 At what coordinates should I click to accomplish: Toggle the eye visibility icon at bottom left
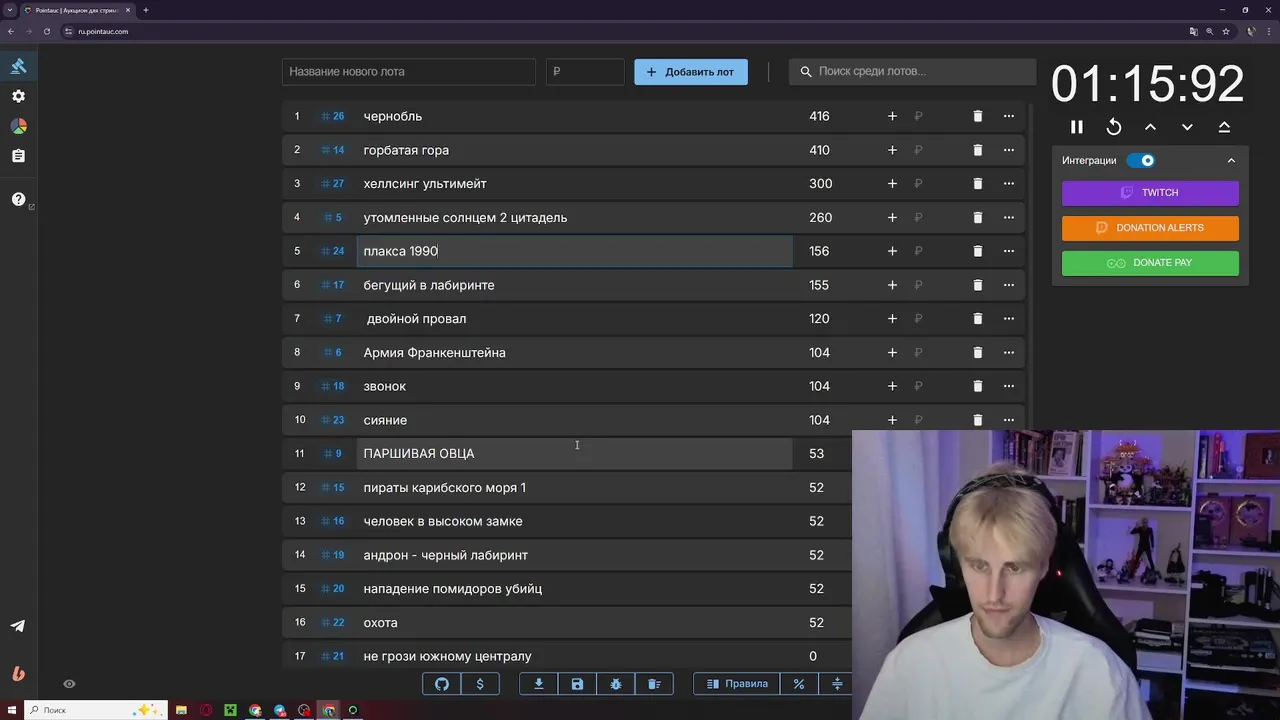(69, 684)
